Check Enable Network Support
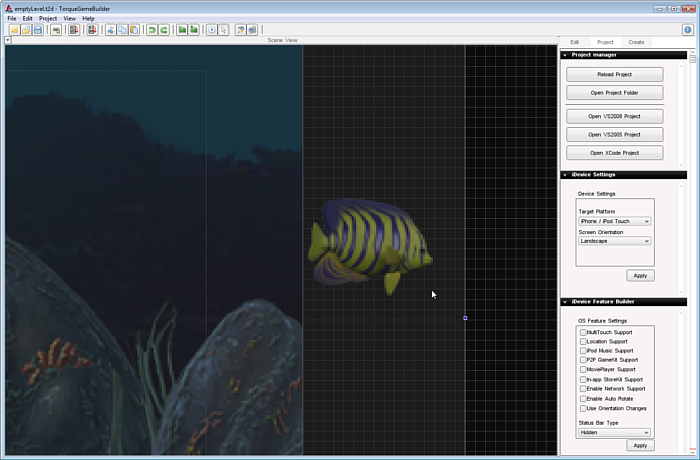Screen dimensions: 700x460 [583, 389]
